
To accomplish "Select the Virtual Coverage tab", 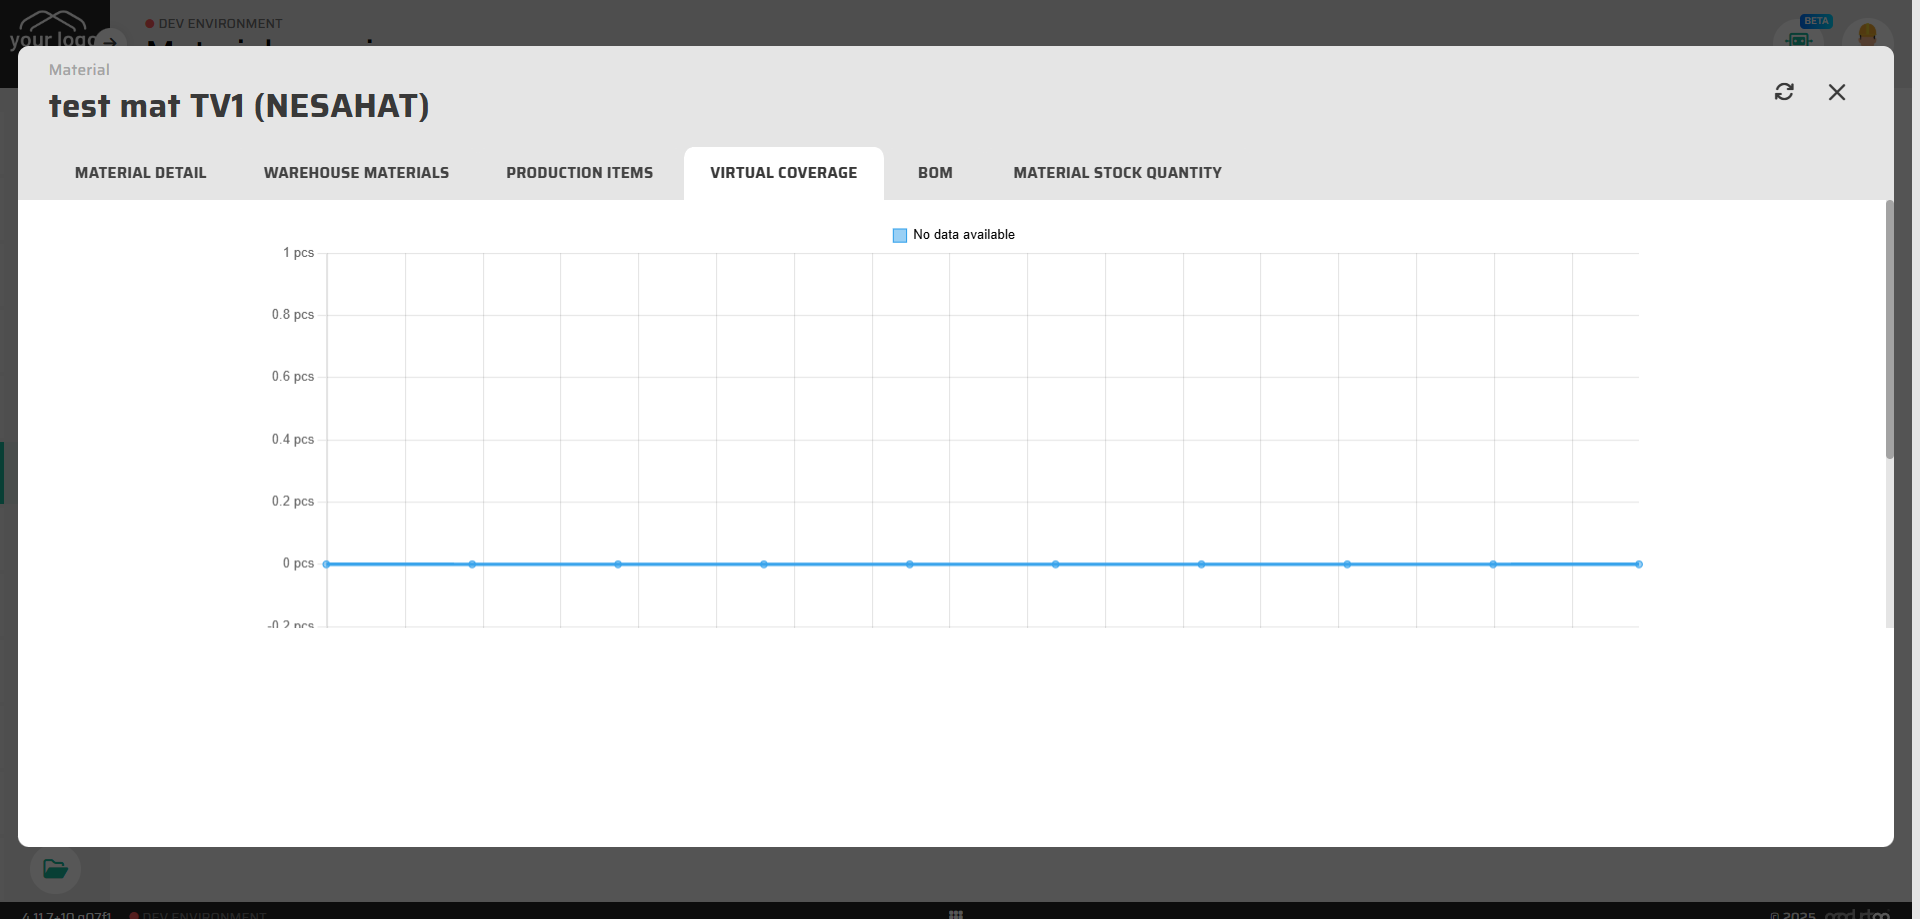I will [x=783, y=173].
